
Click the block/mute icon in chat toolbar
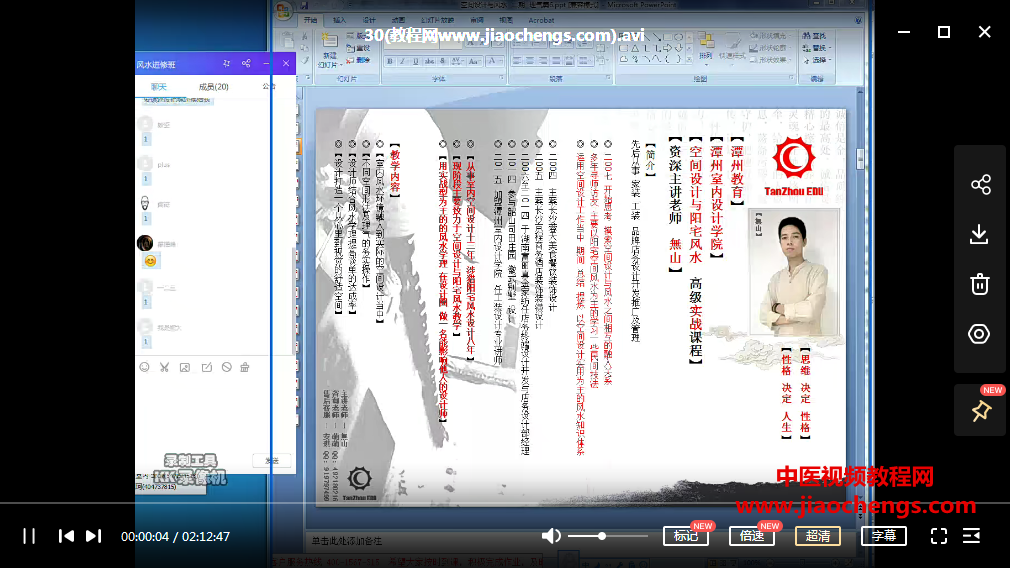click(227, 367)
